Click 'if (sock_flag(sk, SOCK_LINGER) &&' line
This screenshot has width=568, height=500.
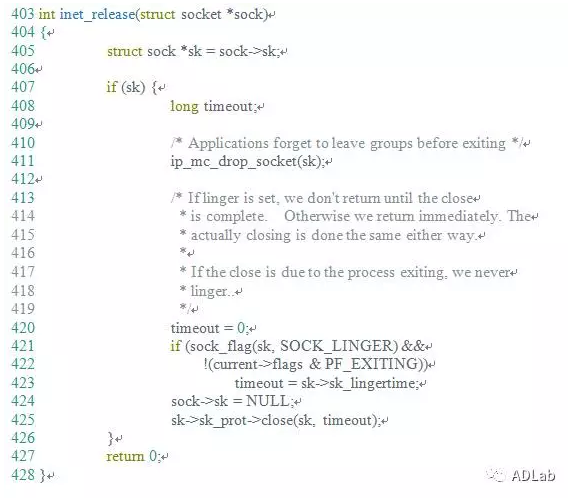(297, 346)
